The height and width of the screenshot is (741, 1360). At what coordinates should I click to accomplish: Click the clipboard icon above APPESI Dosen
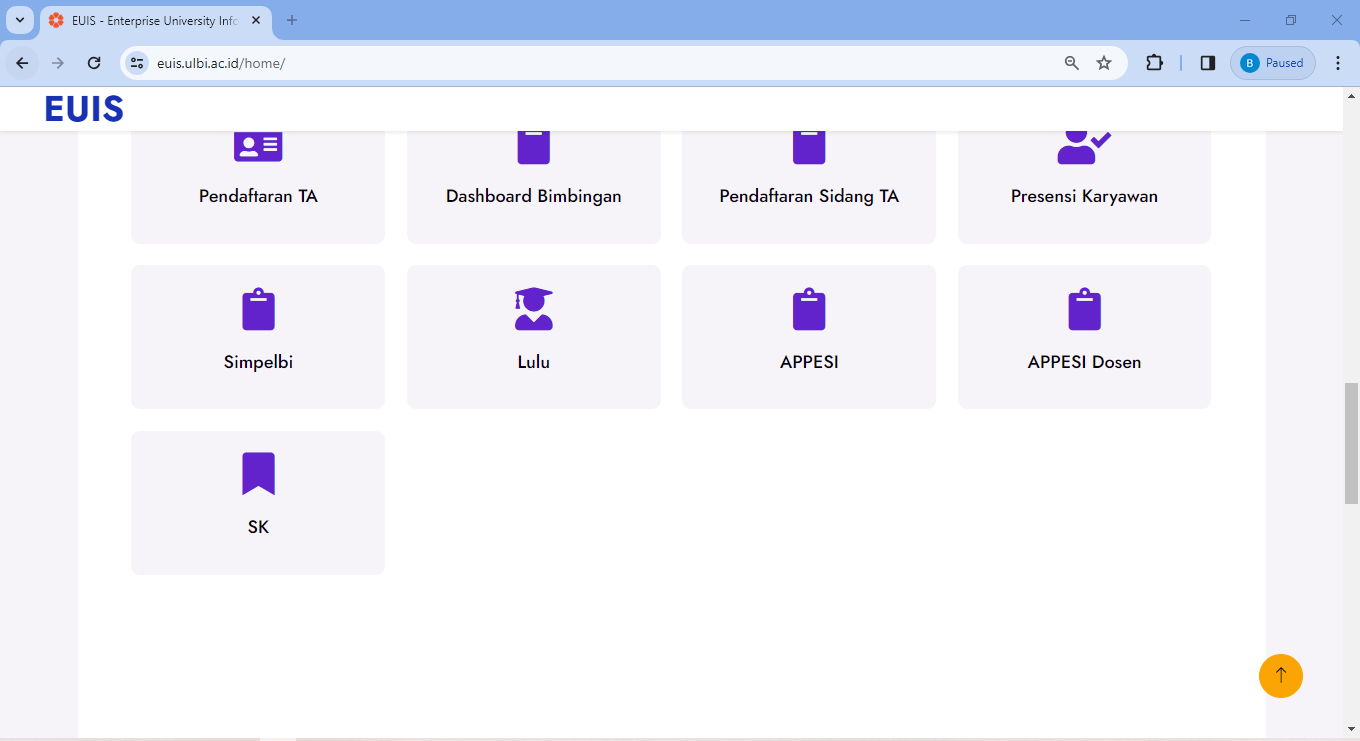click(x=1084, y=309)
